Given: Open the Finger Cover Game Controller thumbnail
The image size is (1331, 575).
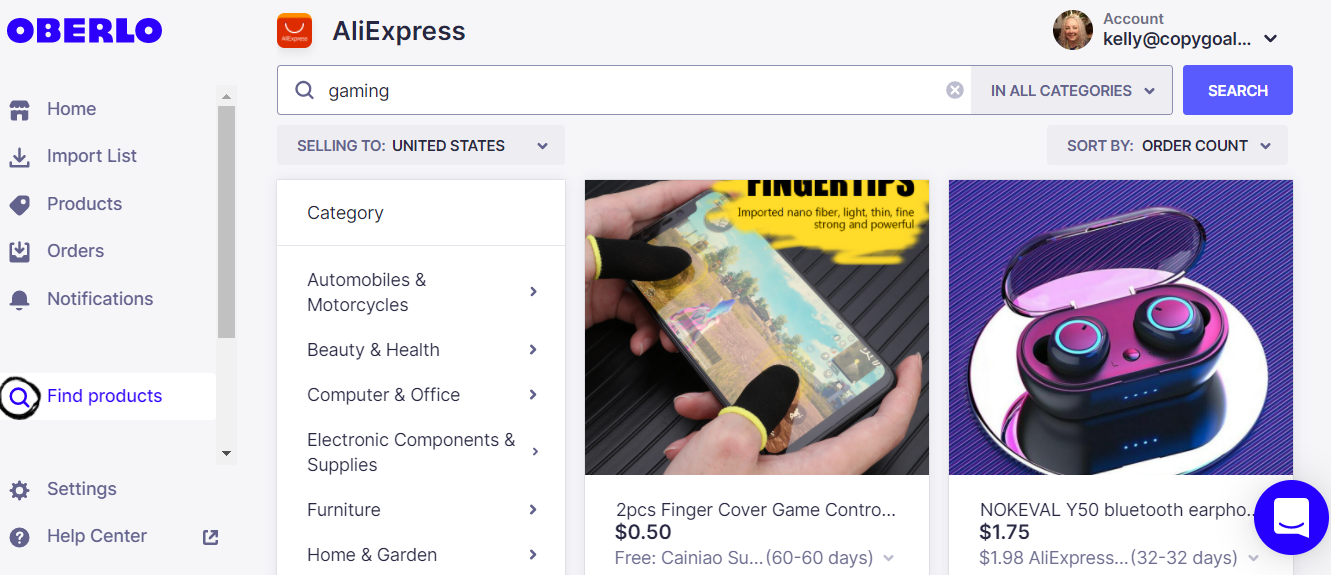Looking at the screenshot, I should coord(757,327).
